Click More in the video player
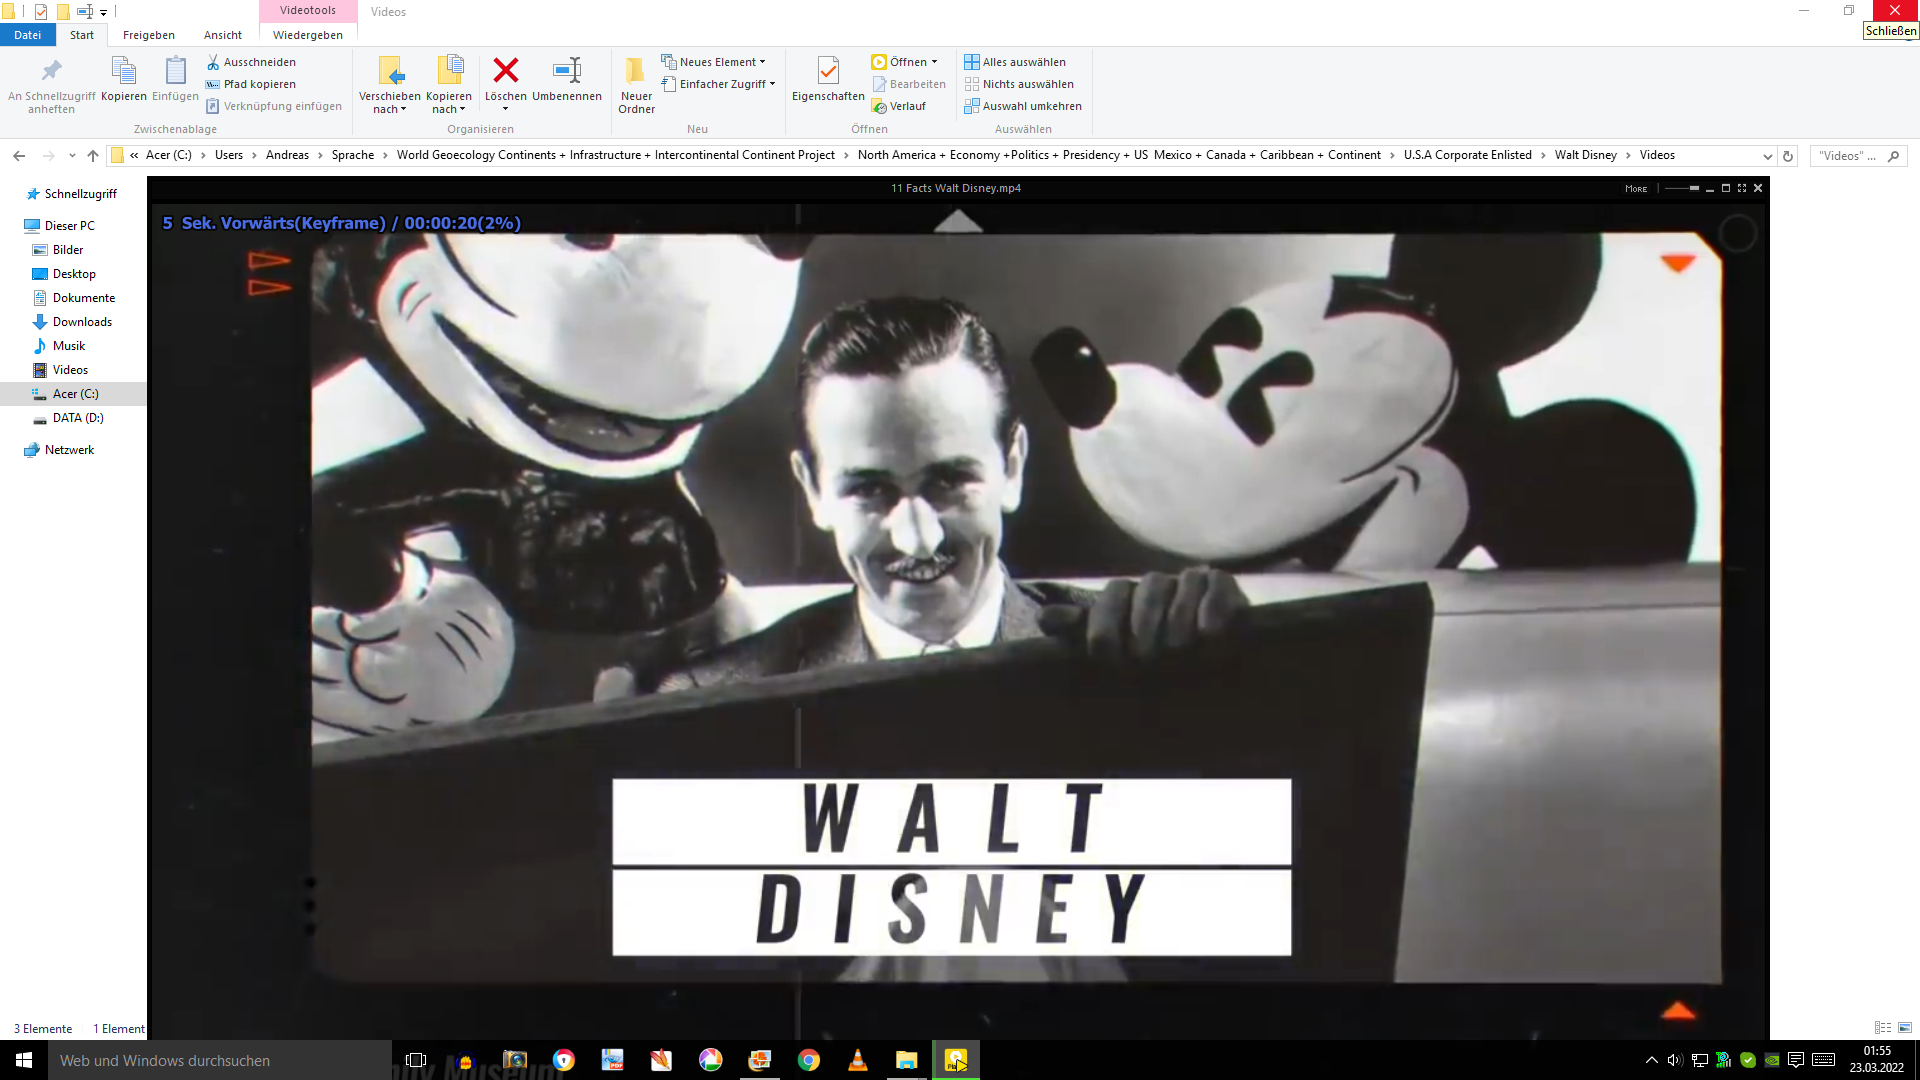 tap(1636, 188)
